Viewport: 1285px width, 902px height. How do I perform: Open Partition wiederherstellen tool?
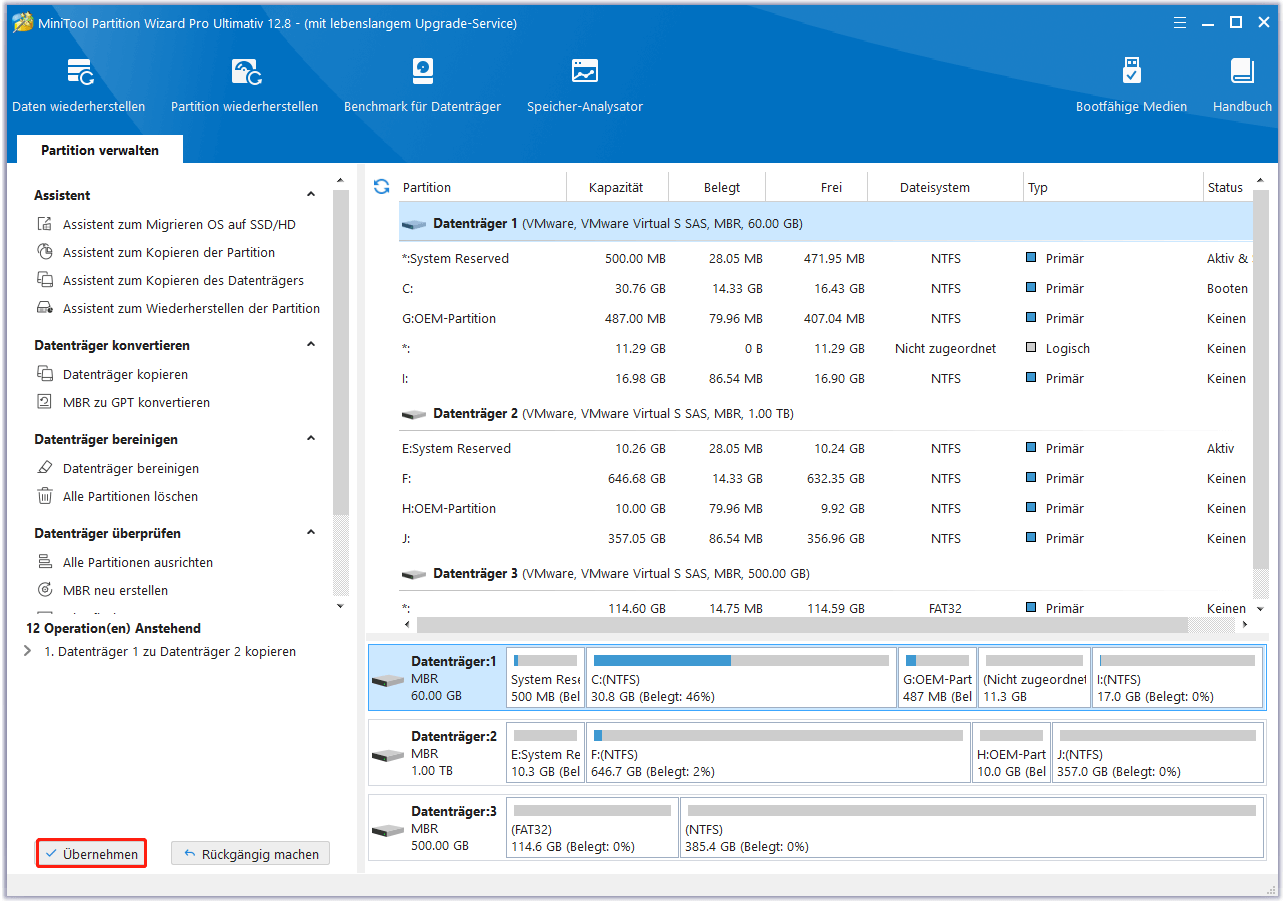[x=244, y=86]
